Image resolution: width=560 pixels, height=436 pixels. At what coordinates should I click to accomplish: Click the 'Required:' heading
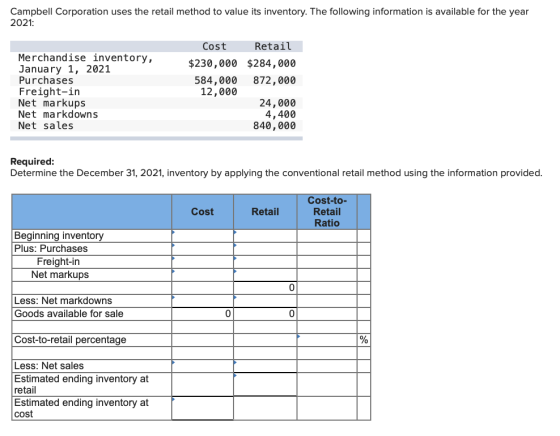tap(32, 162)
